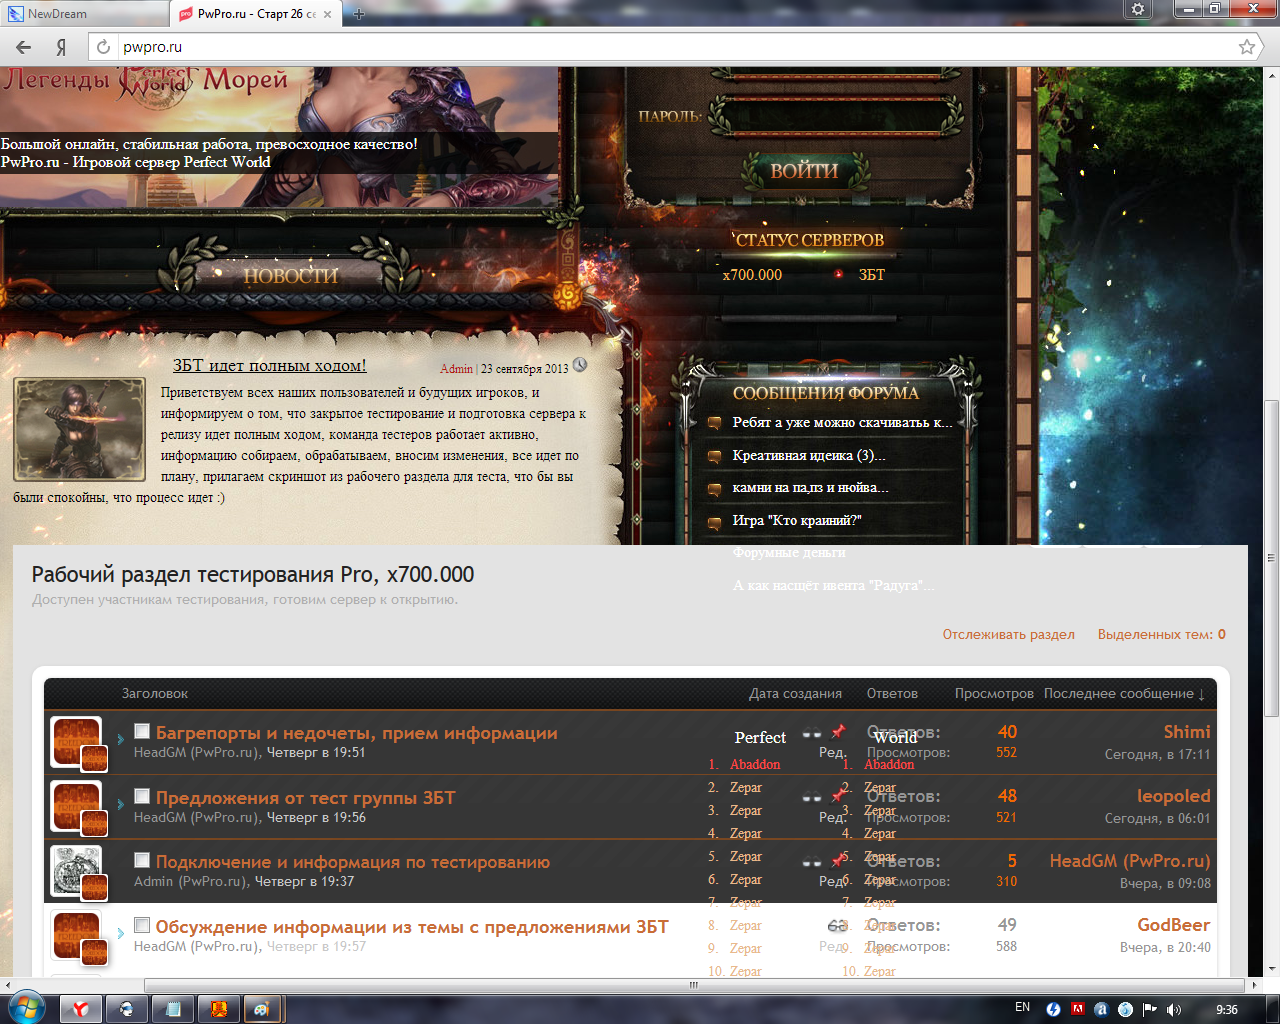This screenshot has height=1024, width=1280.
Task: Reload the page with the refresh icon
Action: pos(103,47)
